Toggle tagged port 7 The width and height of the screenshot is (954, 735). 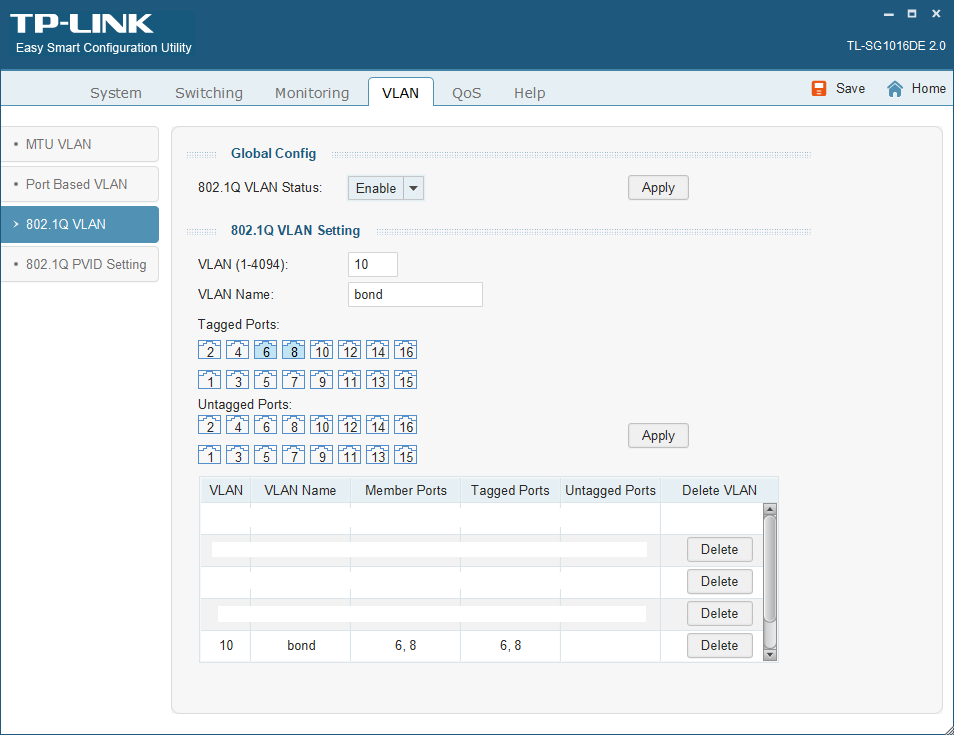tap(293, 380)
